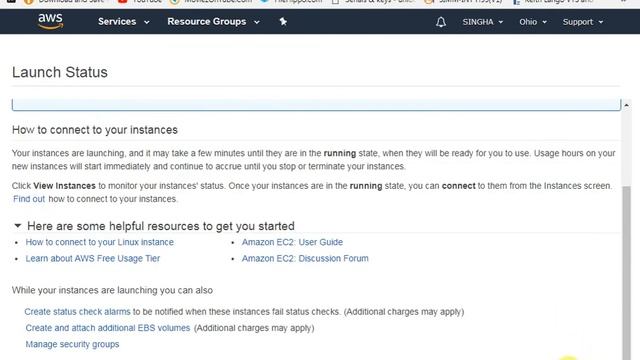Image resolution: width=640 pixels, height=360 pixels.
Task: Click the scrollbar up arrow
Action: click(626, 105)
